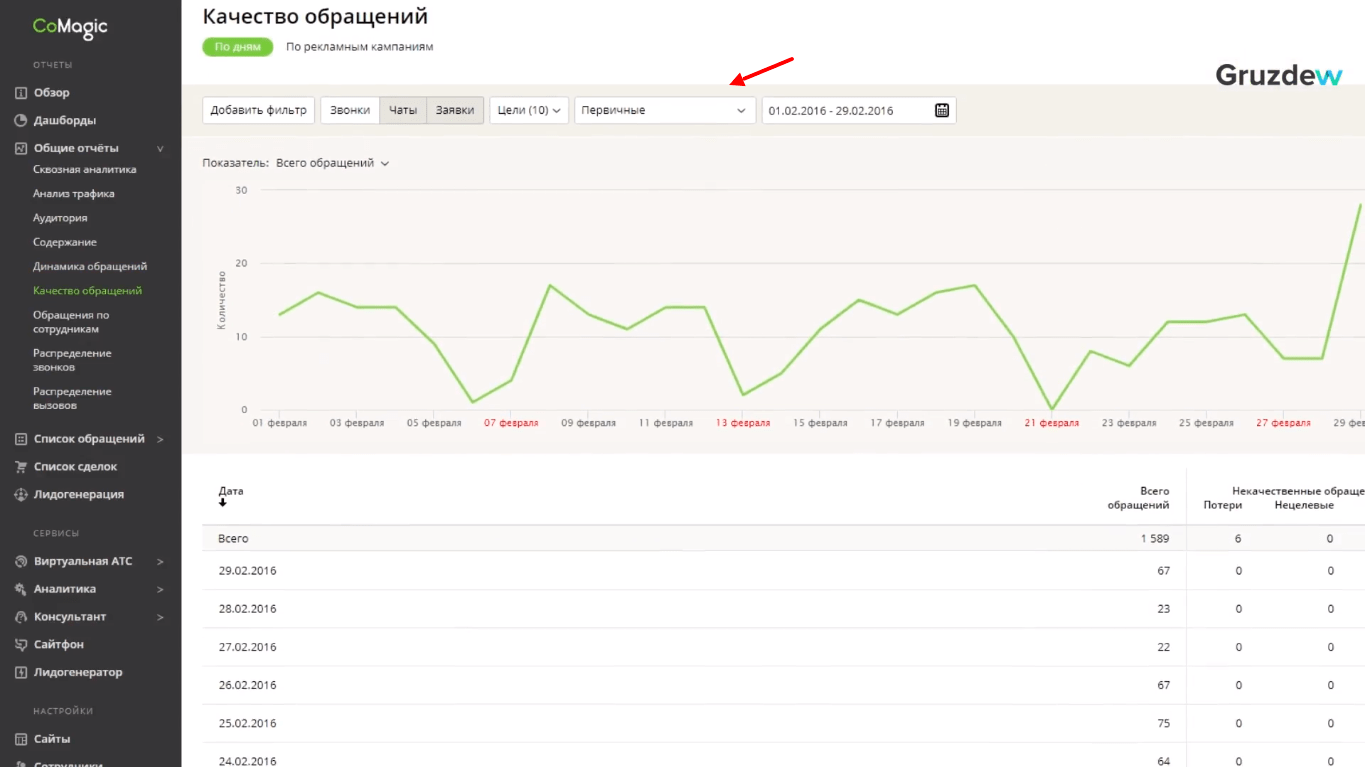Open the calendar date picker icon
Viewport: 1365px width, 767px height.
[x=942, y=110]
